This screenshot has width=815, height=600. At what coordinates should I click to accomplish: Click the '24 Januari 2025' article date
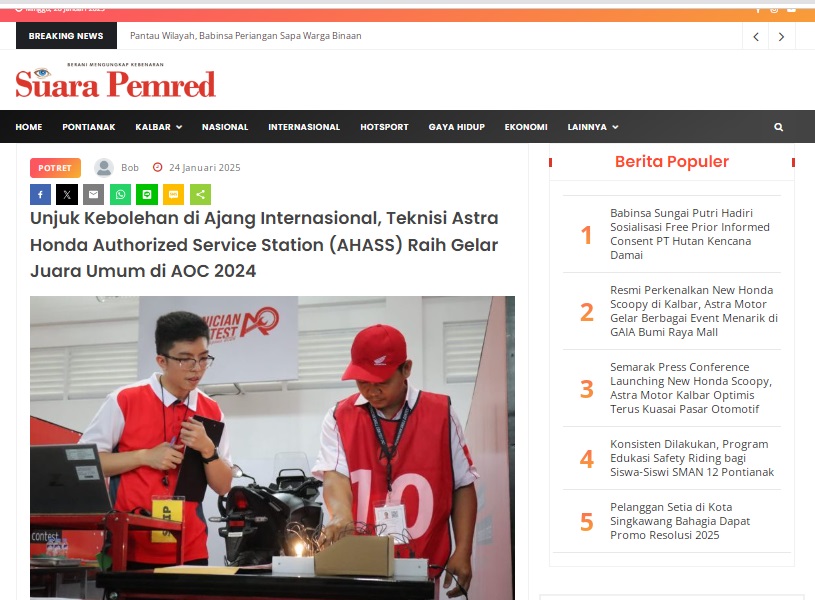coord(205,167)
